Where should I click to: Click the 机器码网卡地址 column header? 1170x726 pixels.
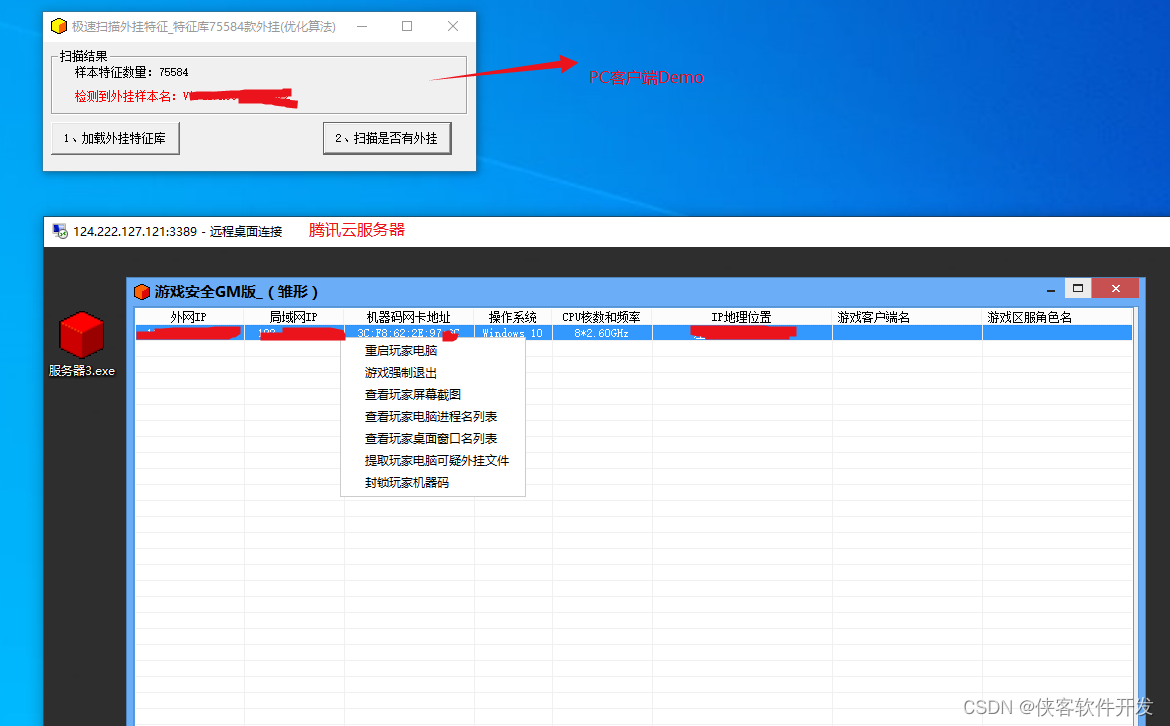[x=409, y=317]
